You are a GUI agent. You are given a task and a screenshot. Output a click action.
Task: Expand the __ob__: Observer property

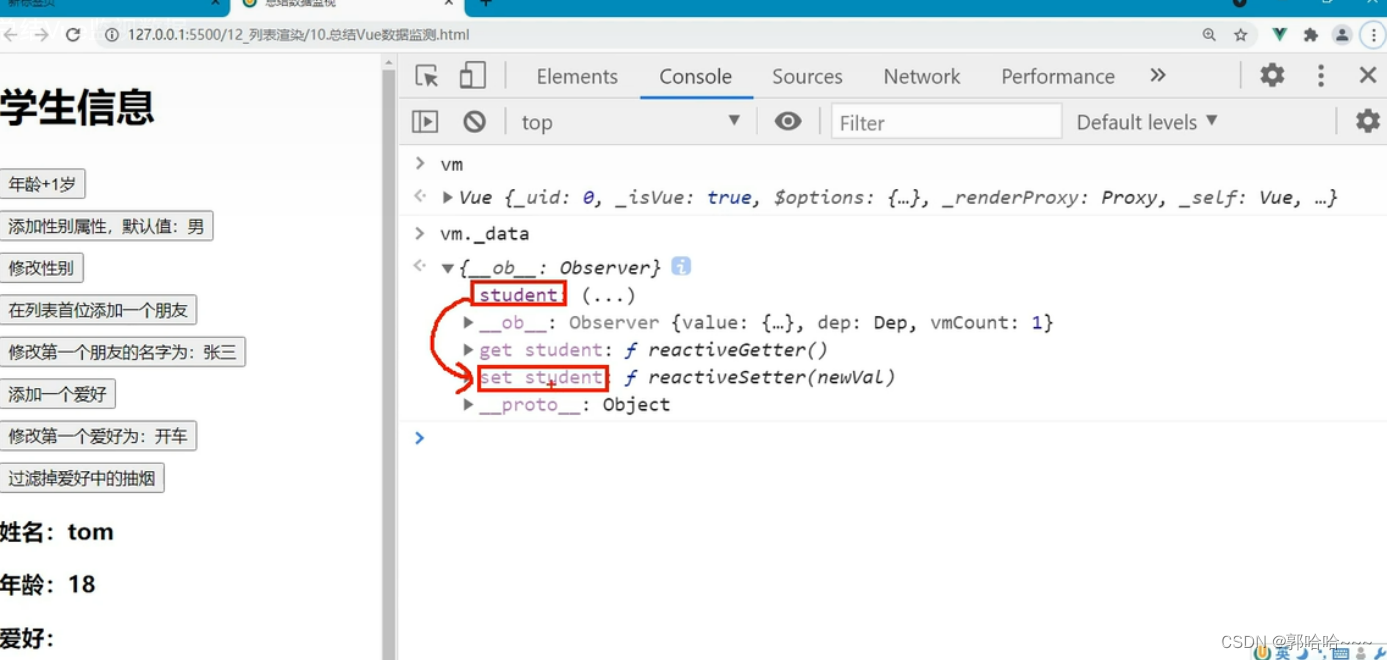468,323
